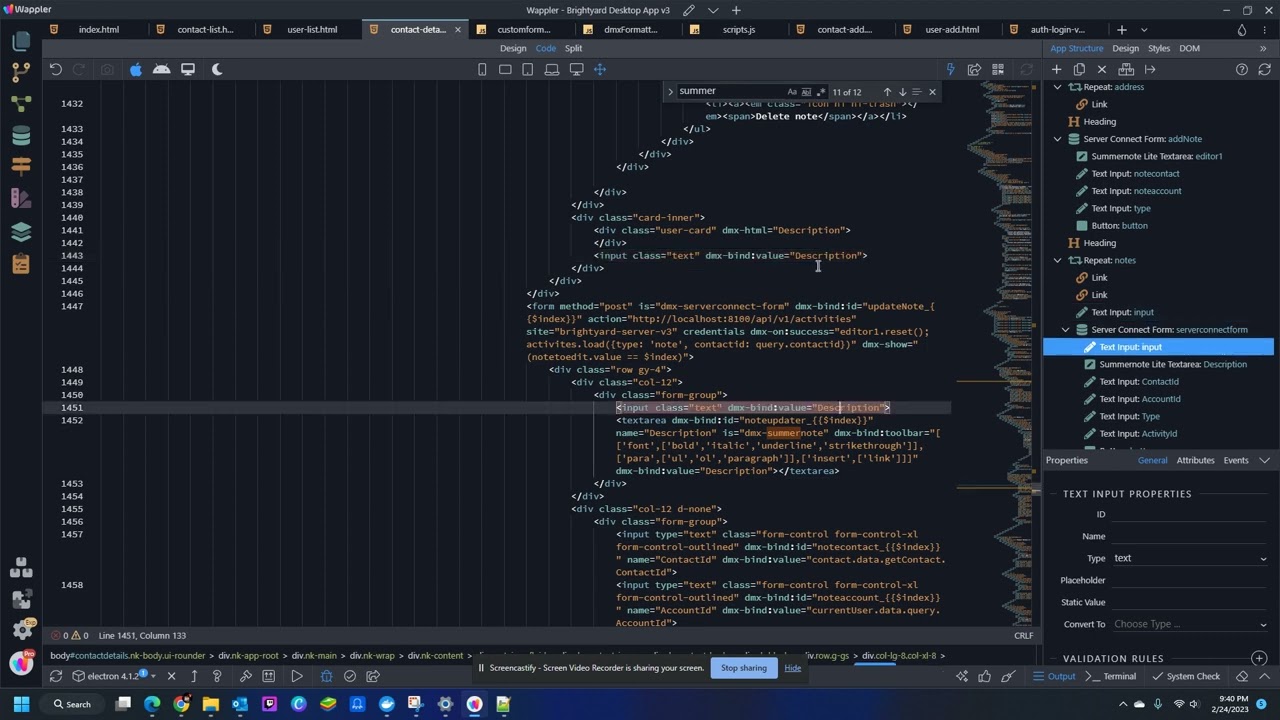Collapse Server Connect Form: addNote node
Screen dimensions: 1280x720
coord(1057,139)
